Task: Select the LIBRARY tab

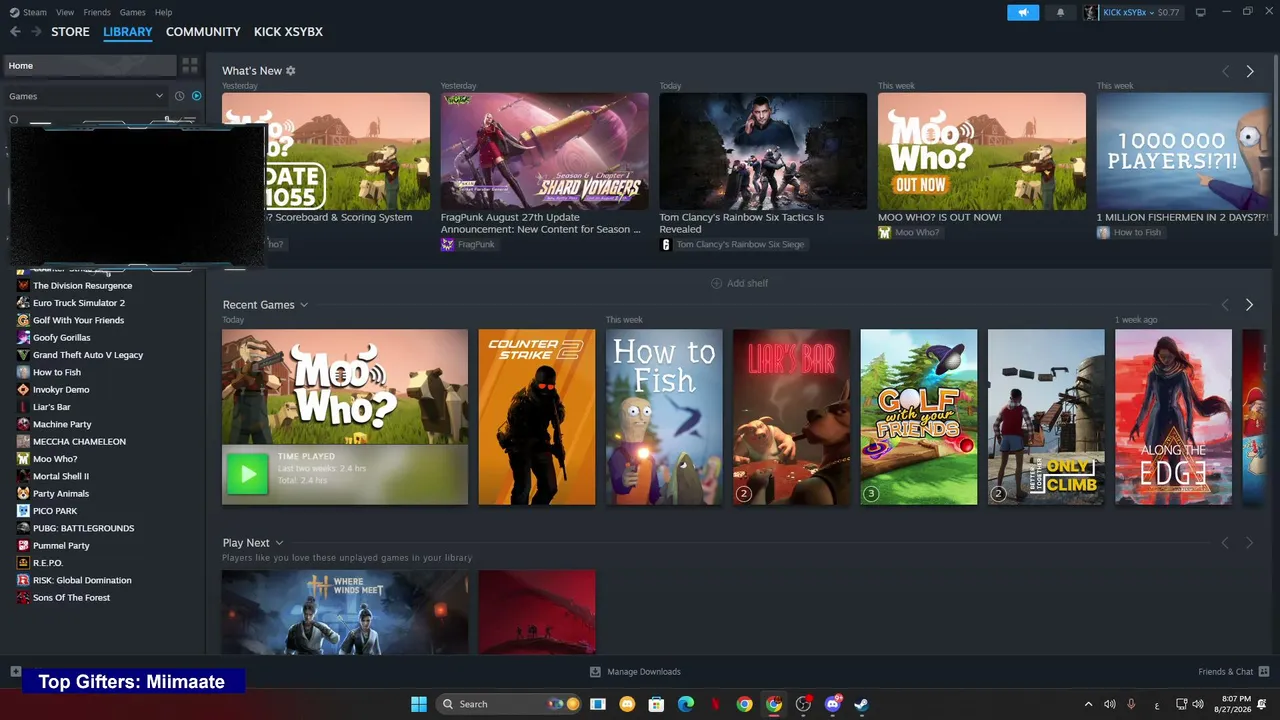Action: pos(128,32)
